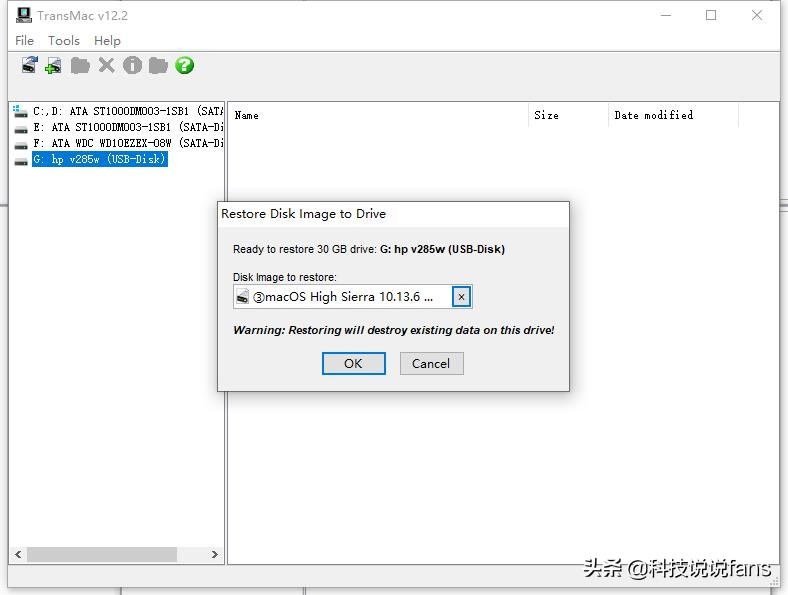Viewport: 788px width, 595px height.
Task: Sort by the Name column header
Action: [x=378, y=115]
